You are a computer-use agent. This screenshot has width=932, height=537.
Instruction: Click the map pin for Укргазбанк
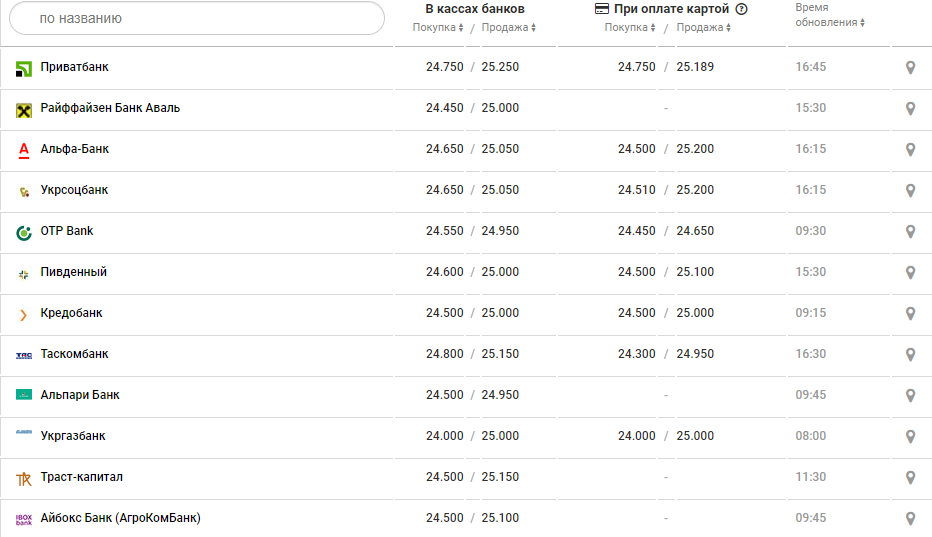click(910, 437)
